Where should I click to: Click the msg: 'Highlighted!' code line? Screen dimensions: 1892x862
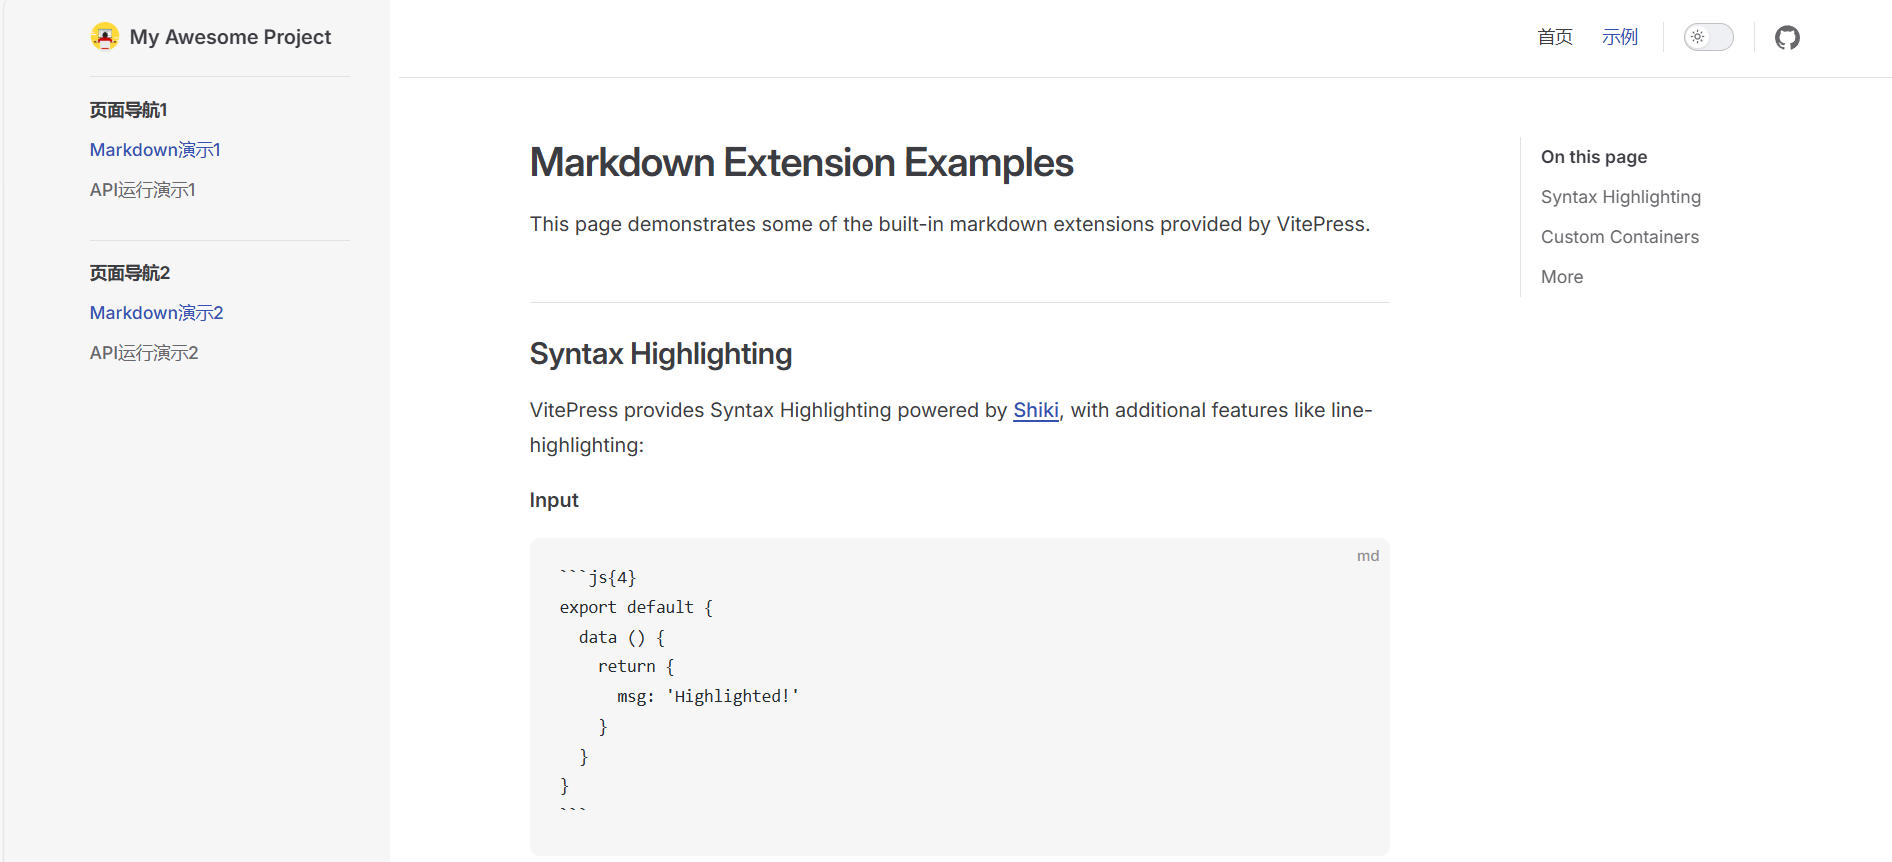click(x=708, y=696)
